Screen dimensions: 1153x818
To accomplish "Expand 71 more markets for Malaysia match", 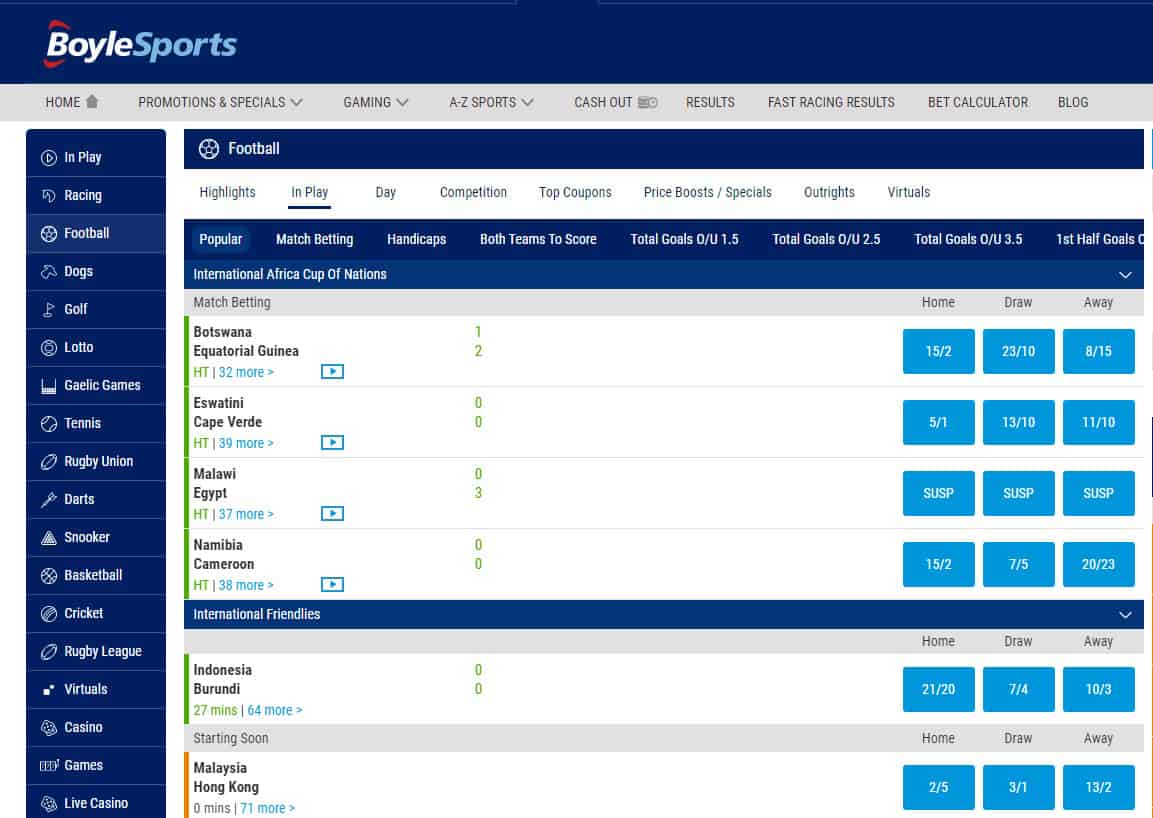I will click(x=267, y=808).
